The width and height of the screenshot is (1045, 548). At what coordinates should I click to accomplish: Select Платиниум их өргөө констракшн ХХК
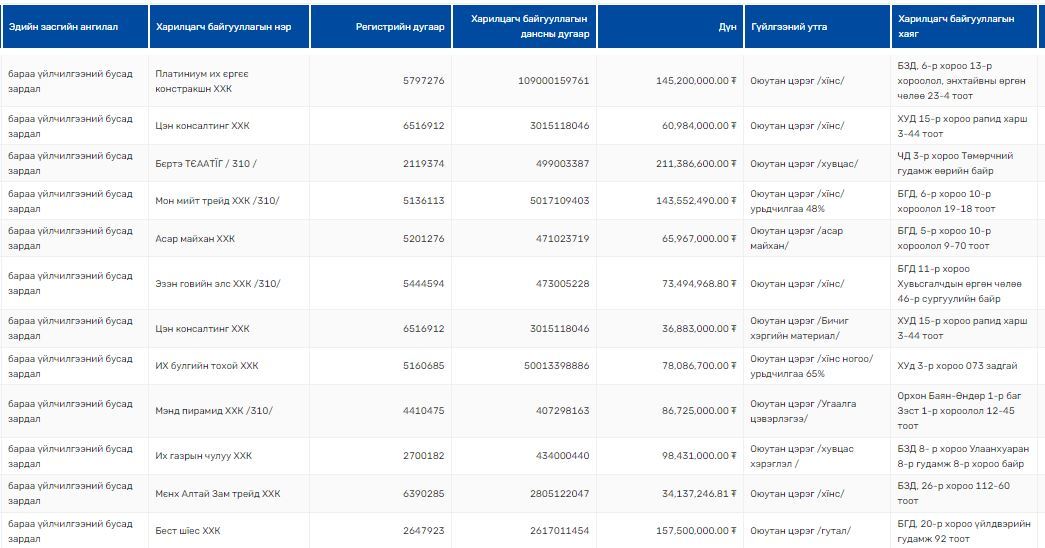(202, 81)
